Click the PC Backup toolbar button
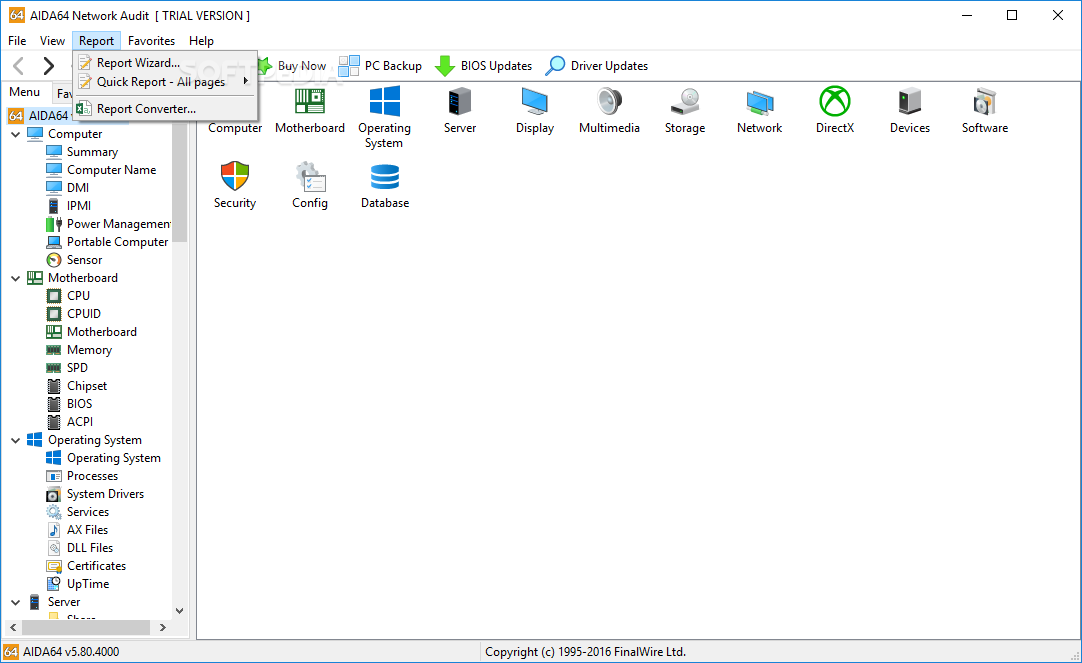Viewport: 1082px width, 663px height. pyautogui.click(x=380, y=66)
